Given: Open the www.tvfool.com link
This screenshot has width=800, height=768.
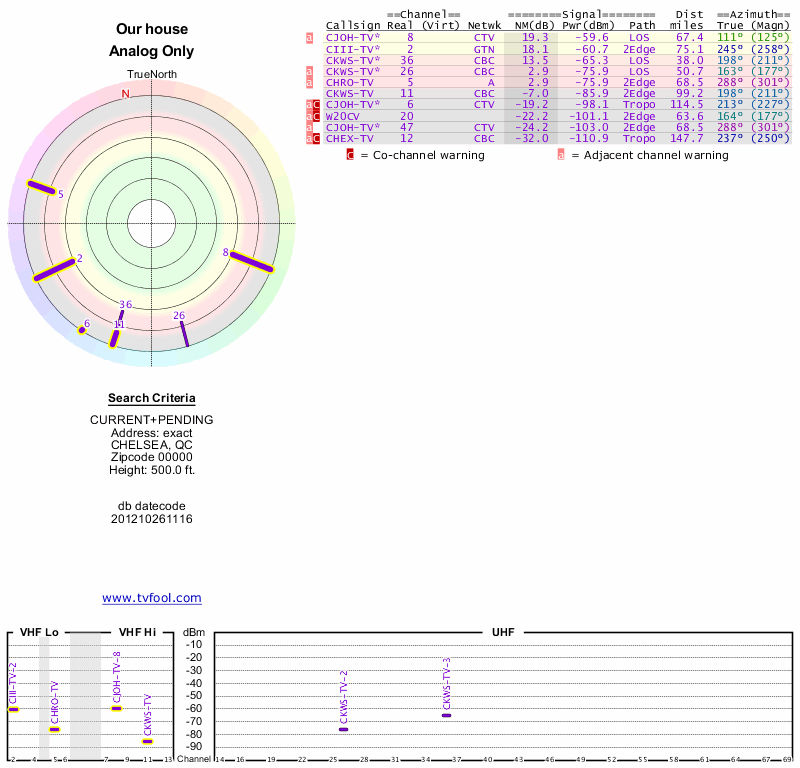Looking at the screenshot, I should (152, 598).
